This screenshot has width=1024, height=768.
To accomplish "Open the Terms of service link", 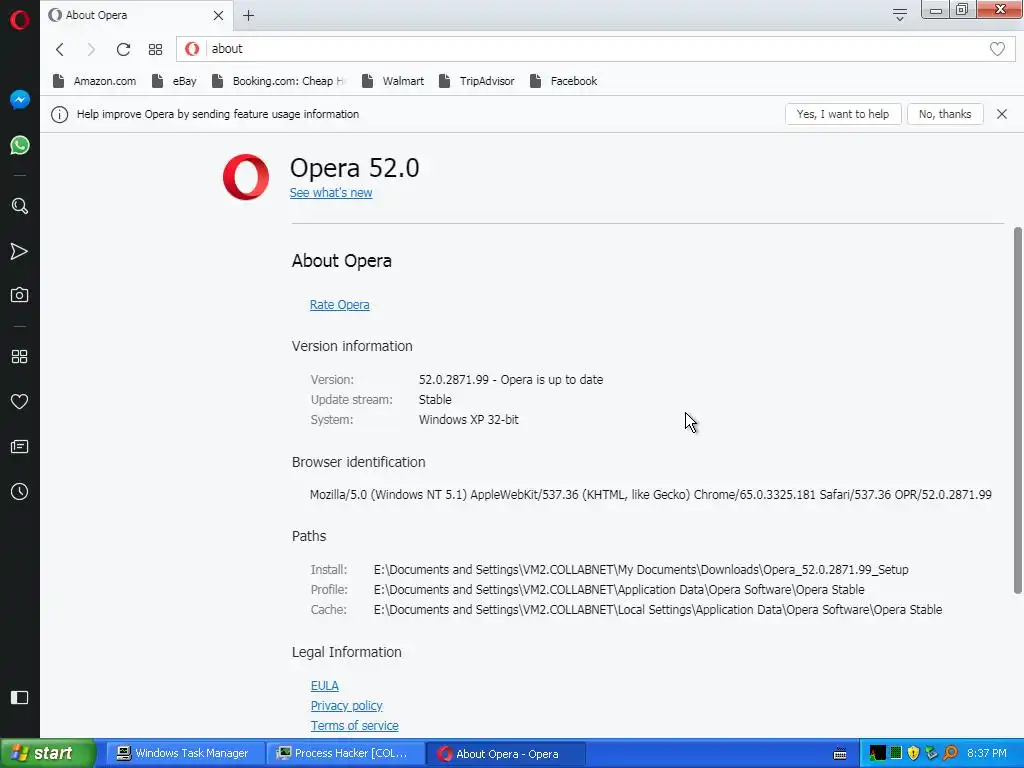I will click(355, 726).
